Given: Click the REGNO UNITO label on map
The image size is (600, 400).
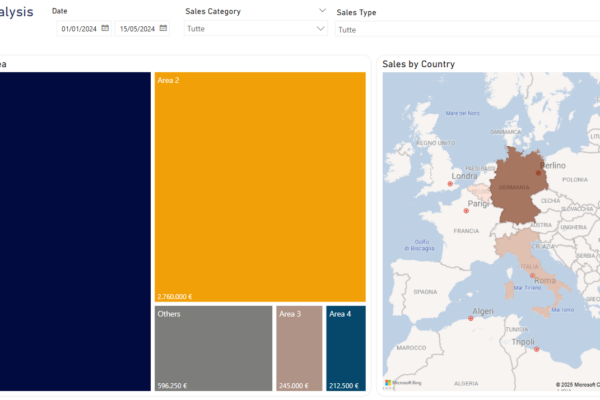Looking at the screenshot, I should pos(435,143).
